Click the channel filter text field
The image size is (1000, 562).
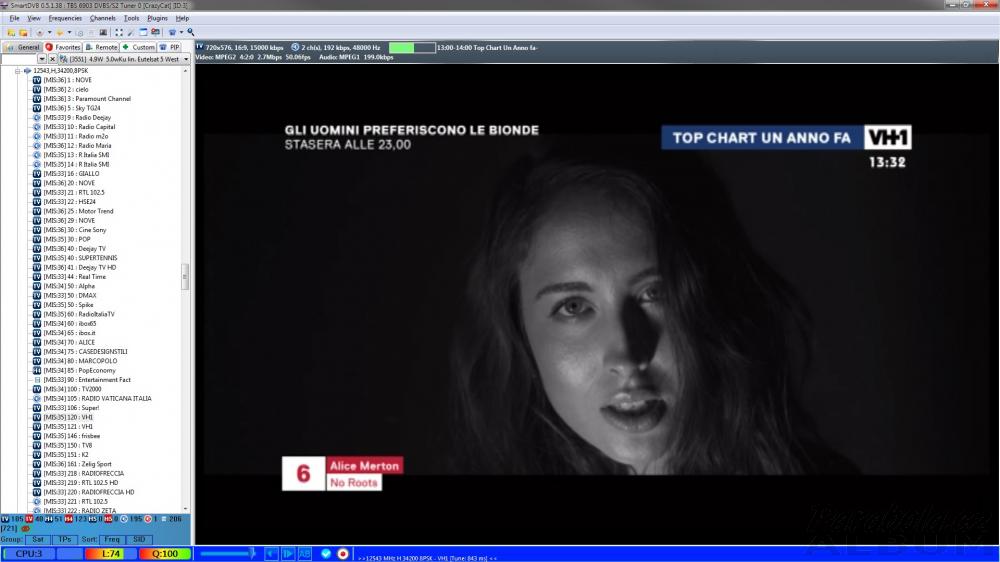click(19, 59)
